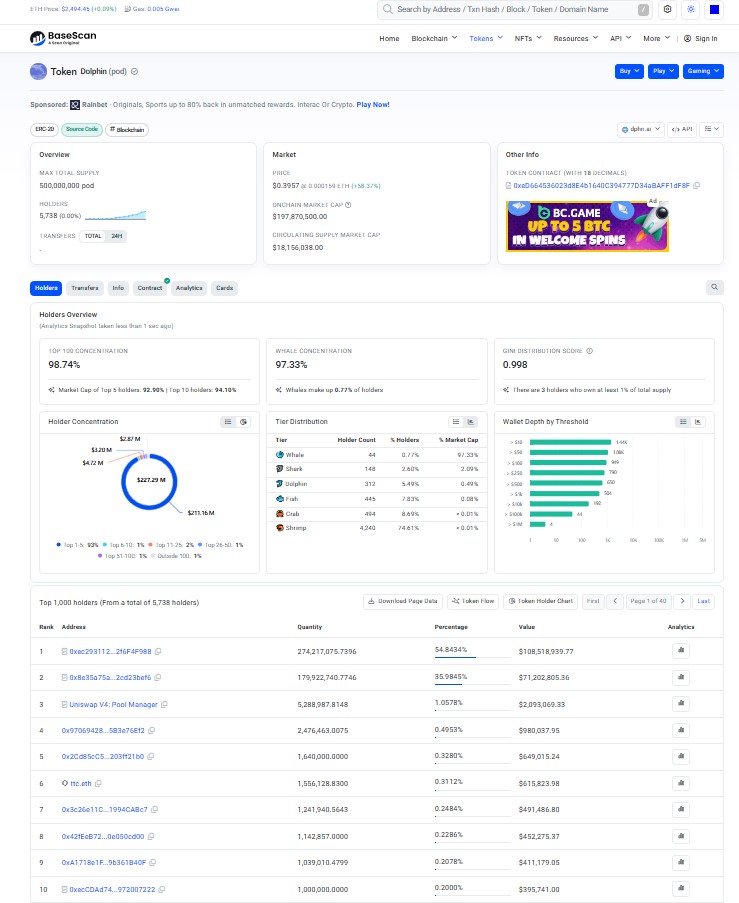Jump to Last holders page

703,601
